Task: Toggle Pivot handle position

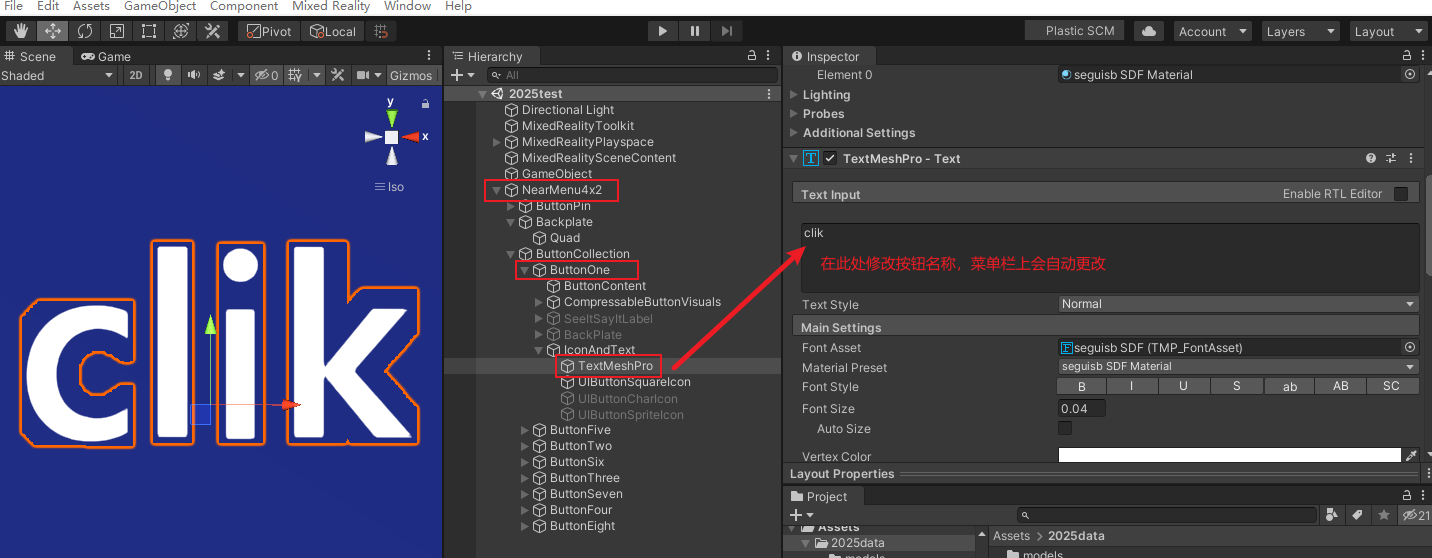Action: pyautogui.click(x=267, y=32)
